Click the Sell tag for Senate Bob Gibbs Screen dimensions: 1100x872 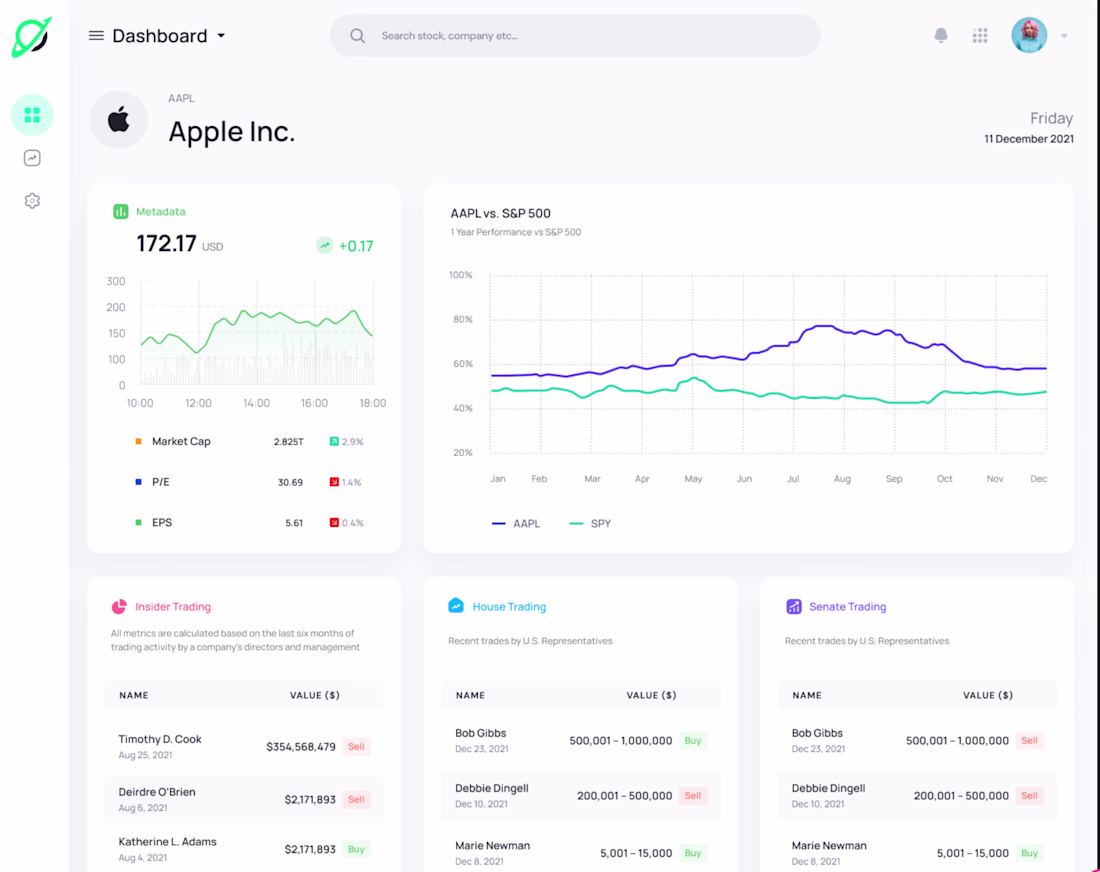coord(1030,741)
